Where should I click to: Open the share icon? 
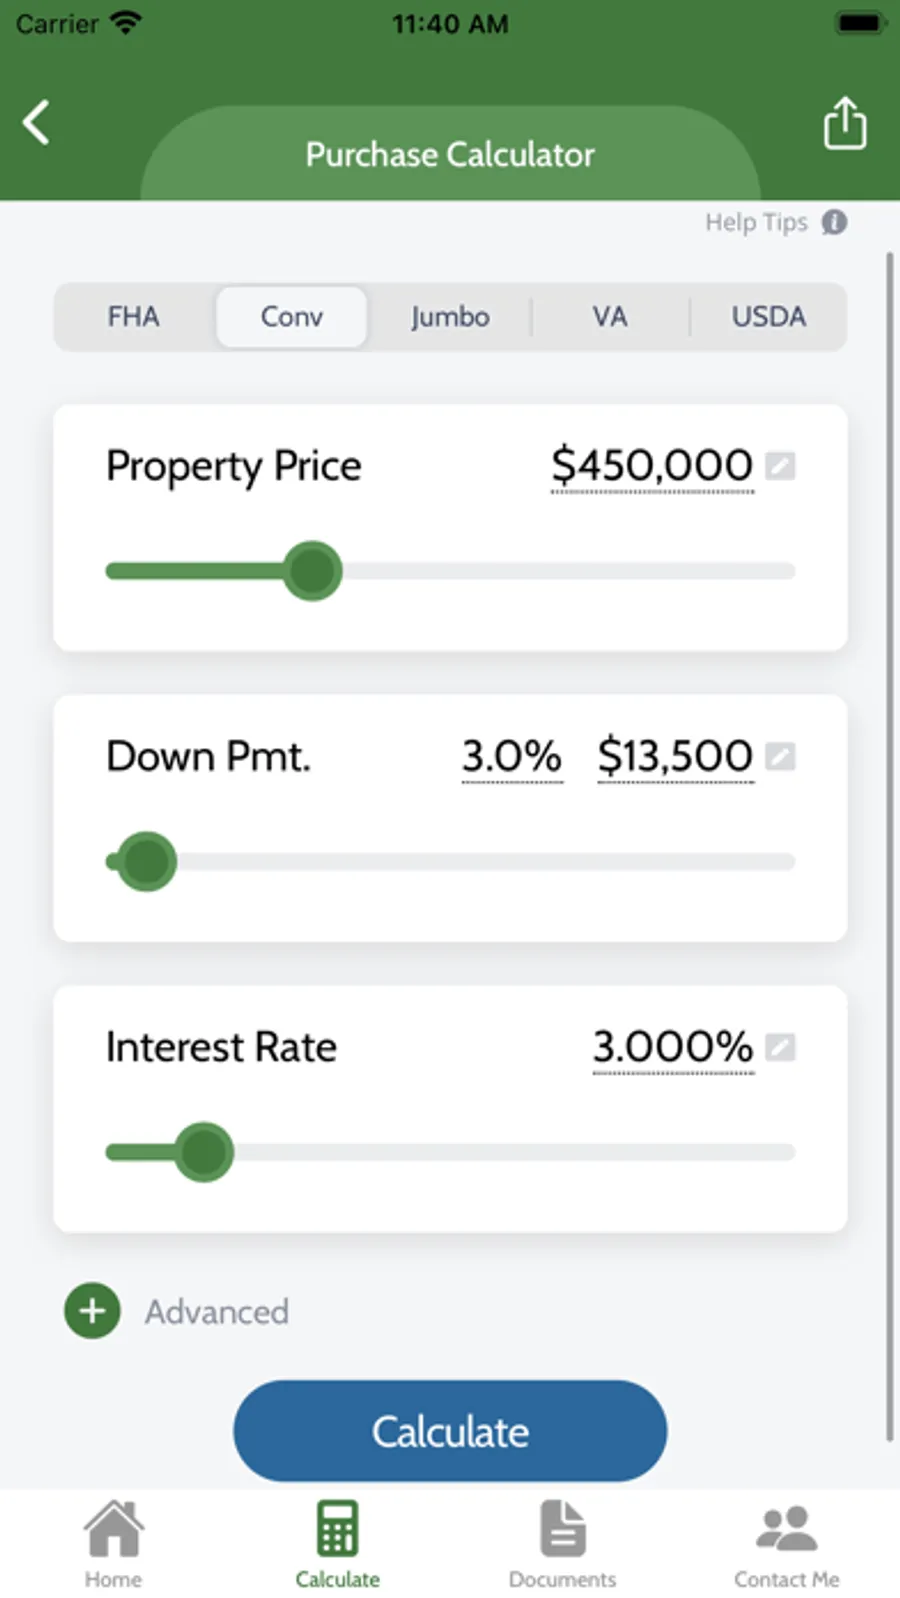844,123
